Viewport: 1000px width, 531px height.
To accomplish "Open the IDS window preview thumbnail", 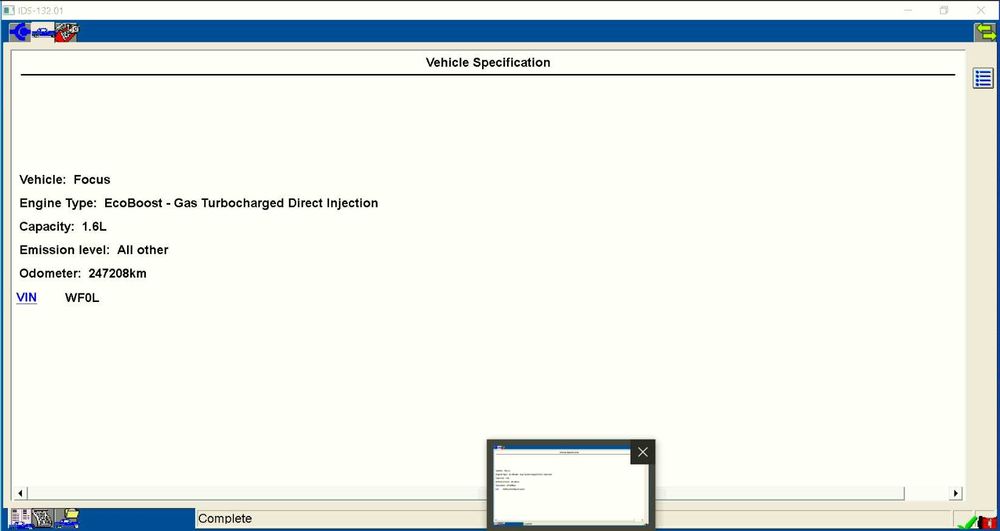I will (x=571, y=486).
